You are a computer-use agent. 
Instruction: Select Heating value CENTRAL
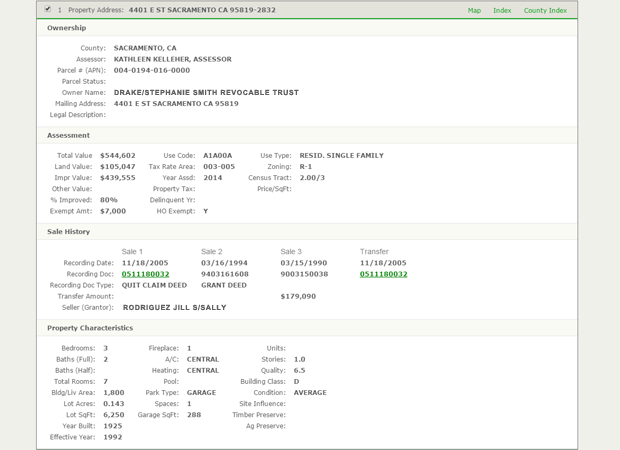click(203, 370)
